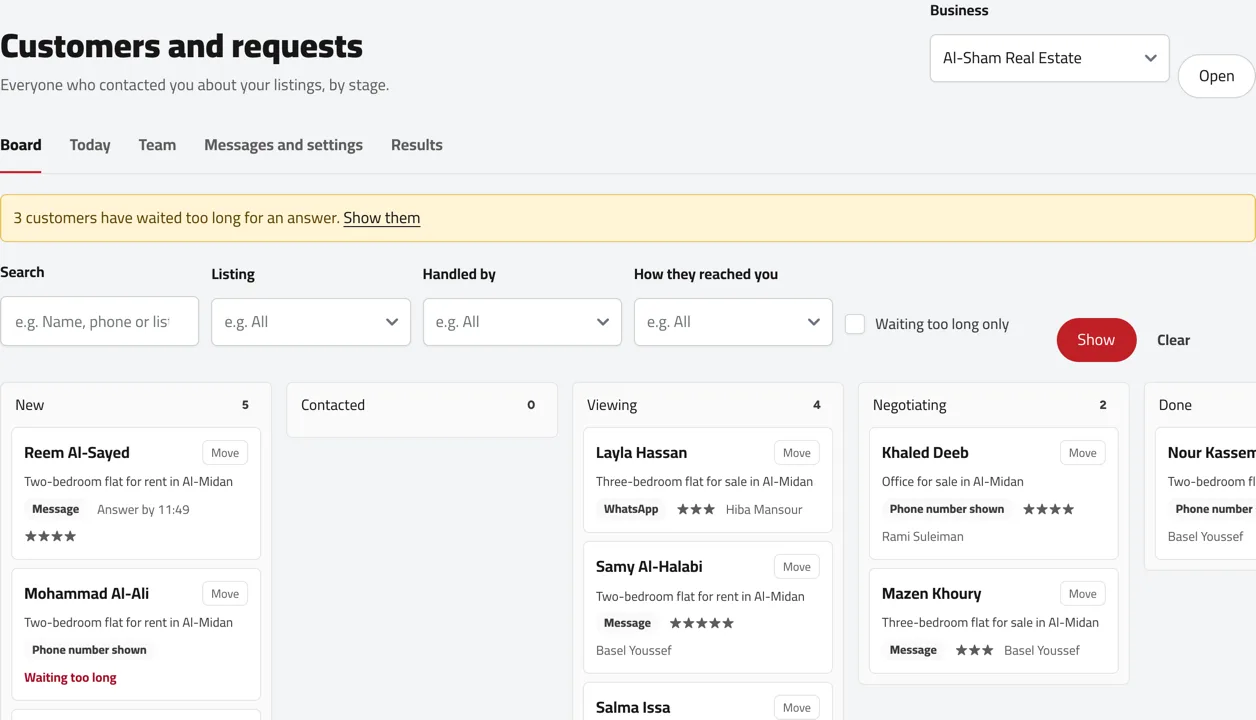1256x720 pixels.
Task: Click the 'Show them' link in the warning banner
Action: (x=381, y=218)
